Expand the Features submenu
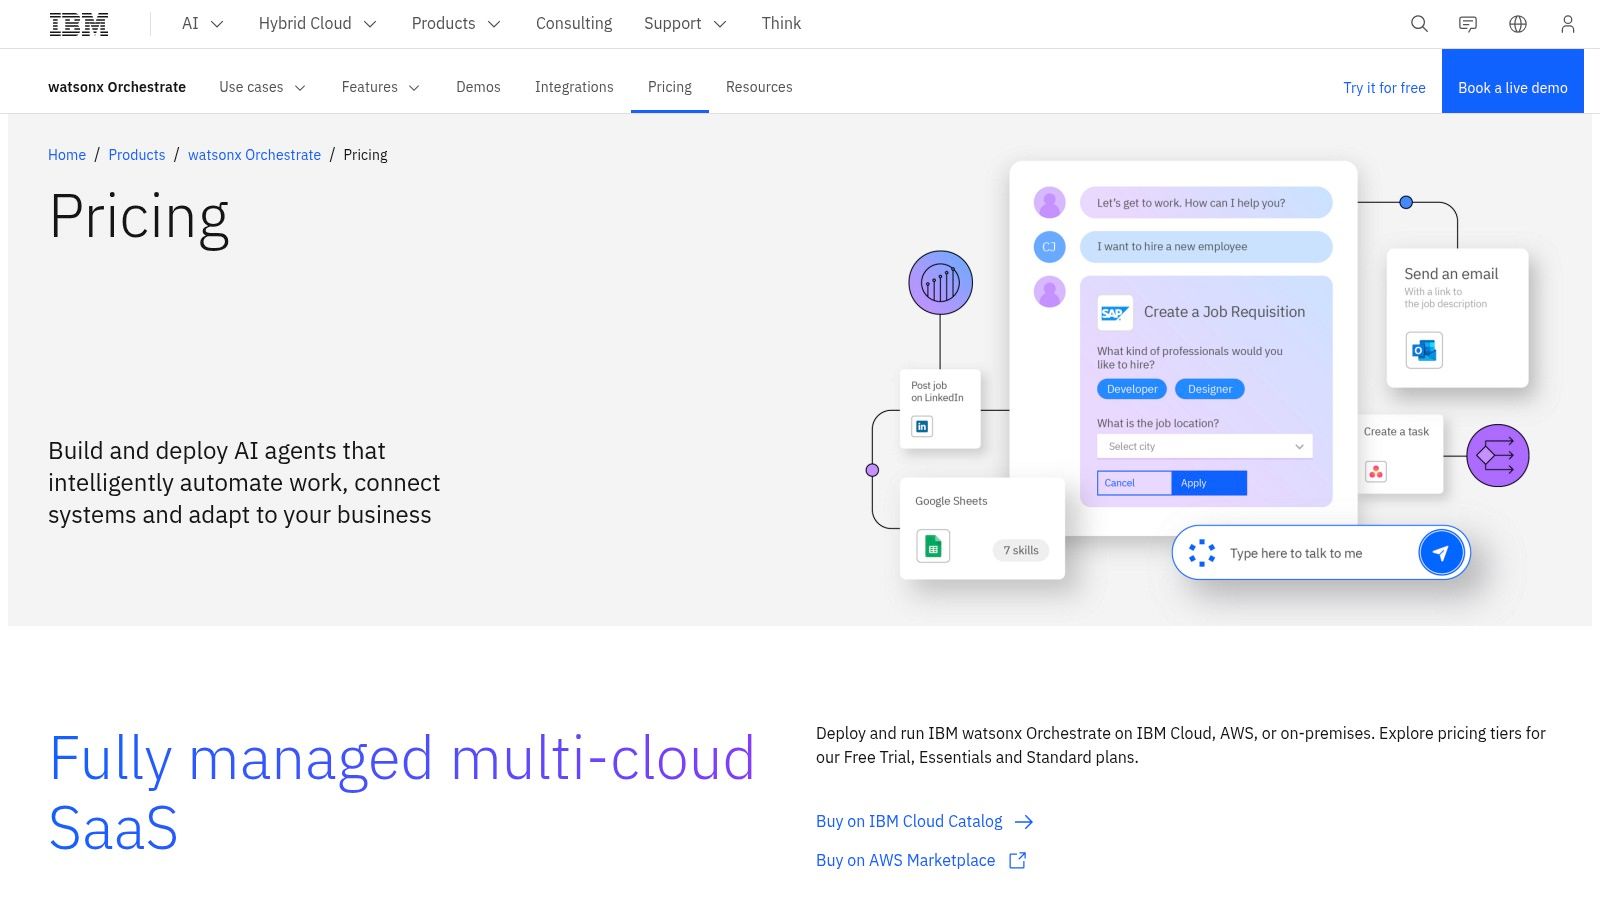This screenshot has height=900, width=1600. tap(380, 87)
